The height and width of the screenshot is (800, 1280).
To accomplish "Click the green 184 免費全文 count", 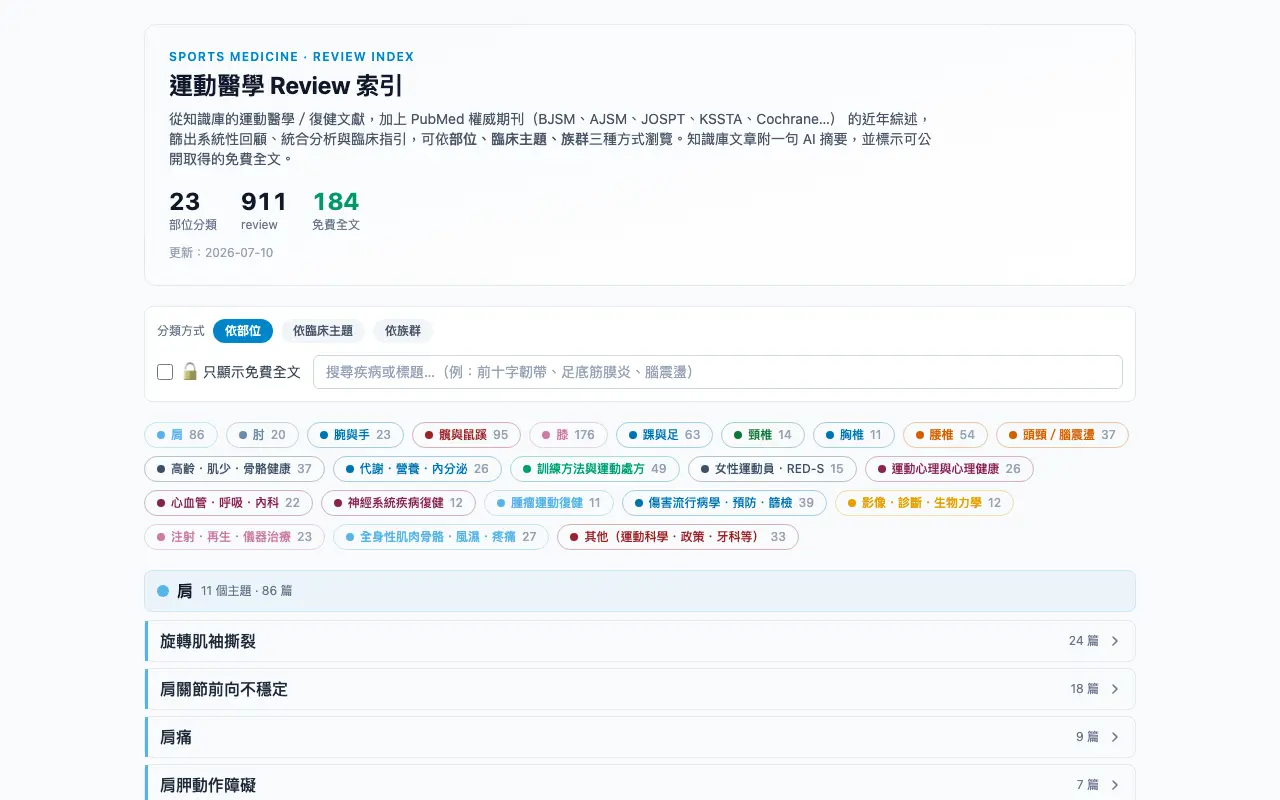I will [x=336, y=202].
